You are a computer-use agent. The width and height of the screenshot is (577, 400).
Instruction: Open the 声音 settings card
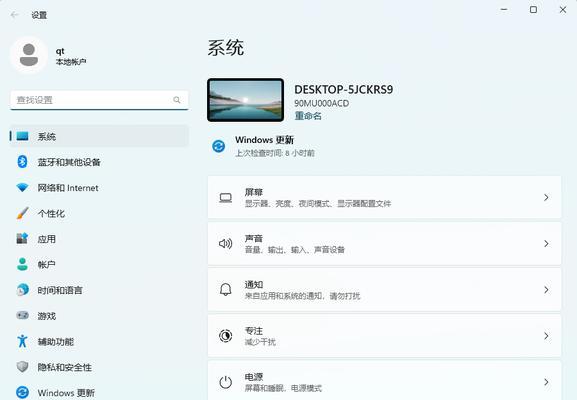tap(385, 244)
